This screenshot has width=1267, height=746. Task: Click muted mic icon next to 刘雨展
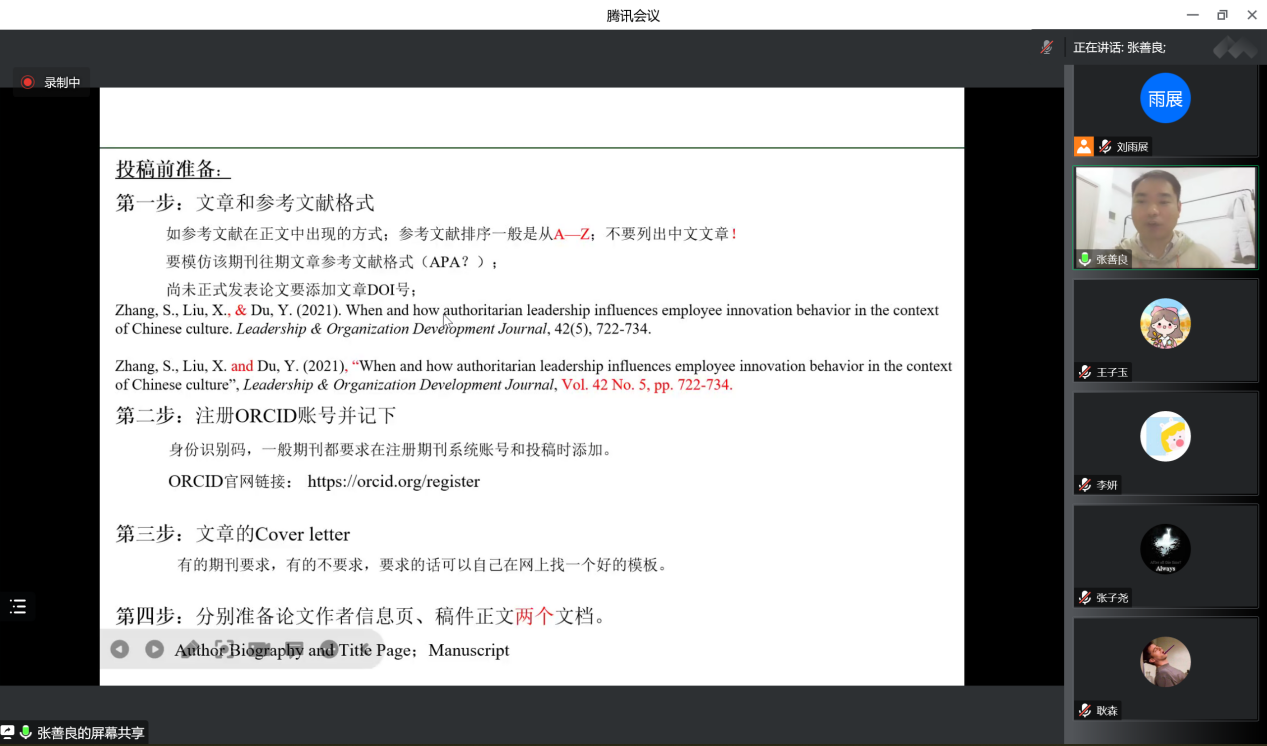pos(1105,146)
